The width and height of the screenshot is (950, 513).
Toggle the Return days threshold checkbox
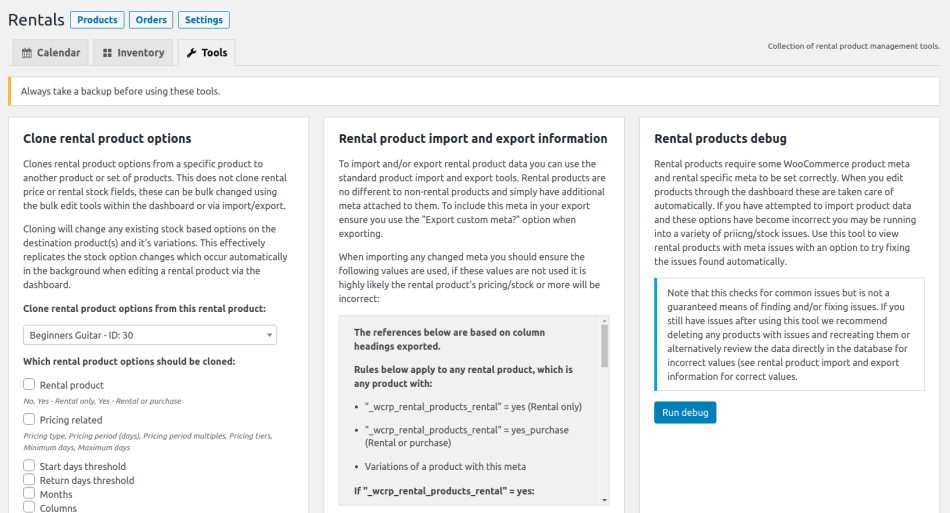click(x=29, y=480)
